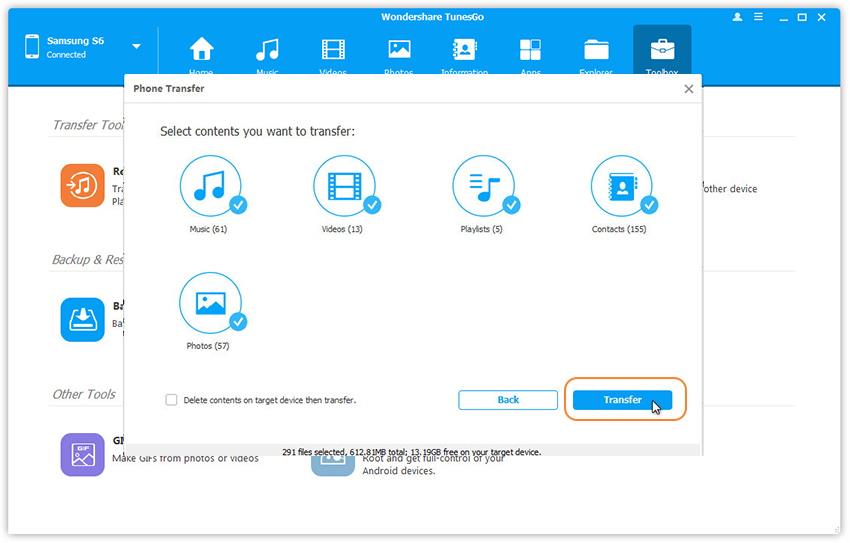Select the Music content icon
The width and height of the screenshot is (850, 543).
pyautogui.click(x=210, y=187)
